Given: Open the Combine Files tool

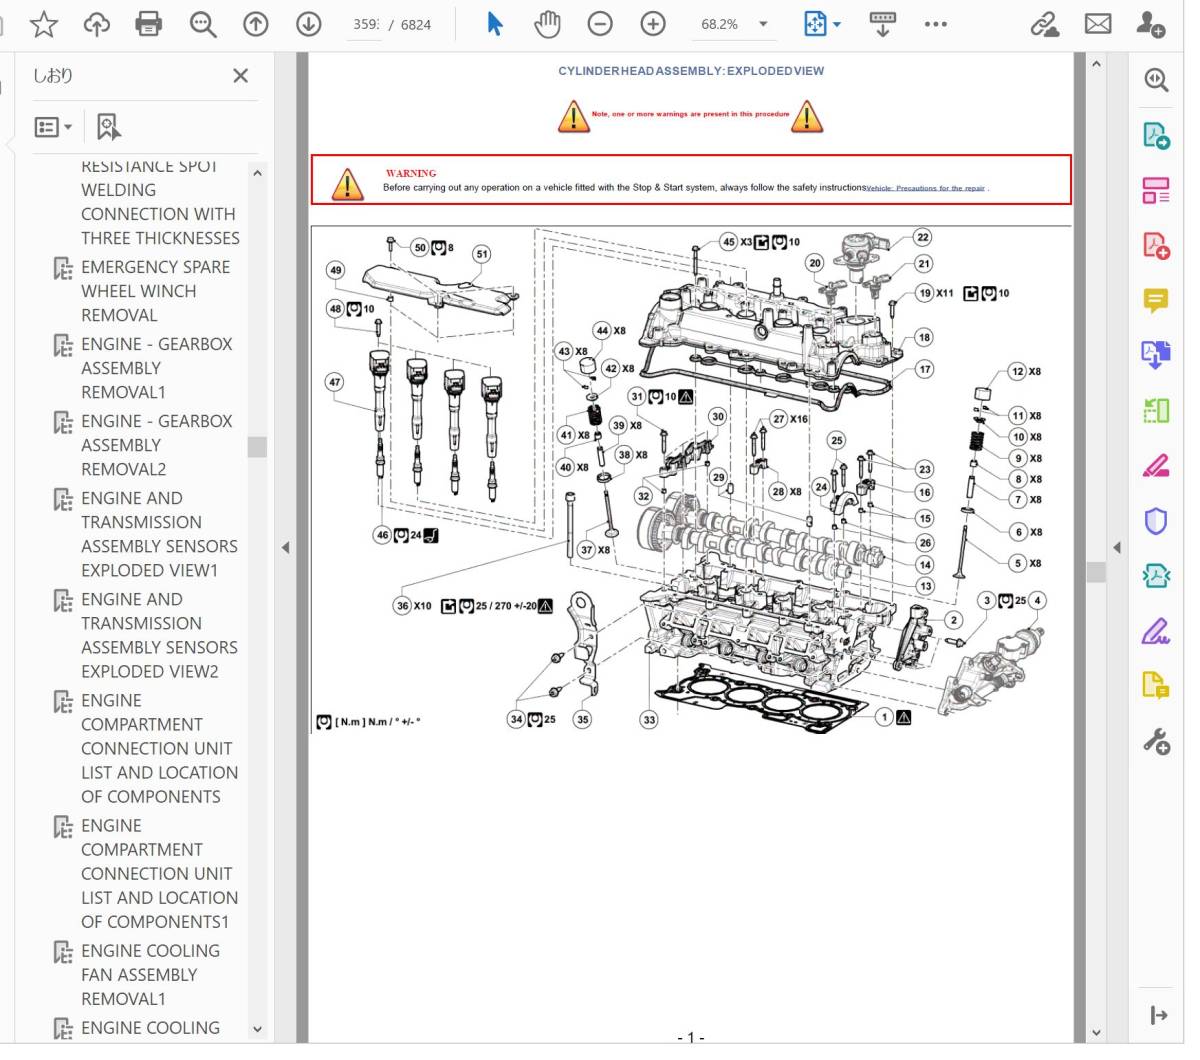Looking at the screenshot, I should [x=1157, y=355].
